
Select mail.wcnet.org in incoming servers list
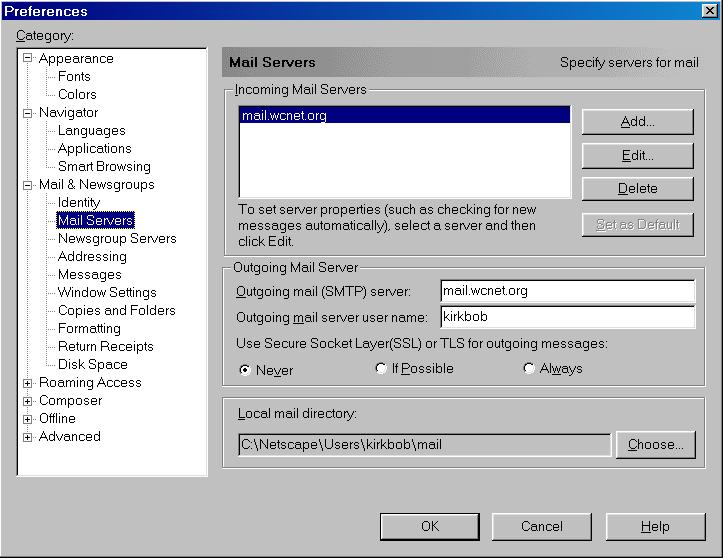(x=285, y=116)
